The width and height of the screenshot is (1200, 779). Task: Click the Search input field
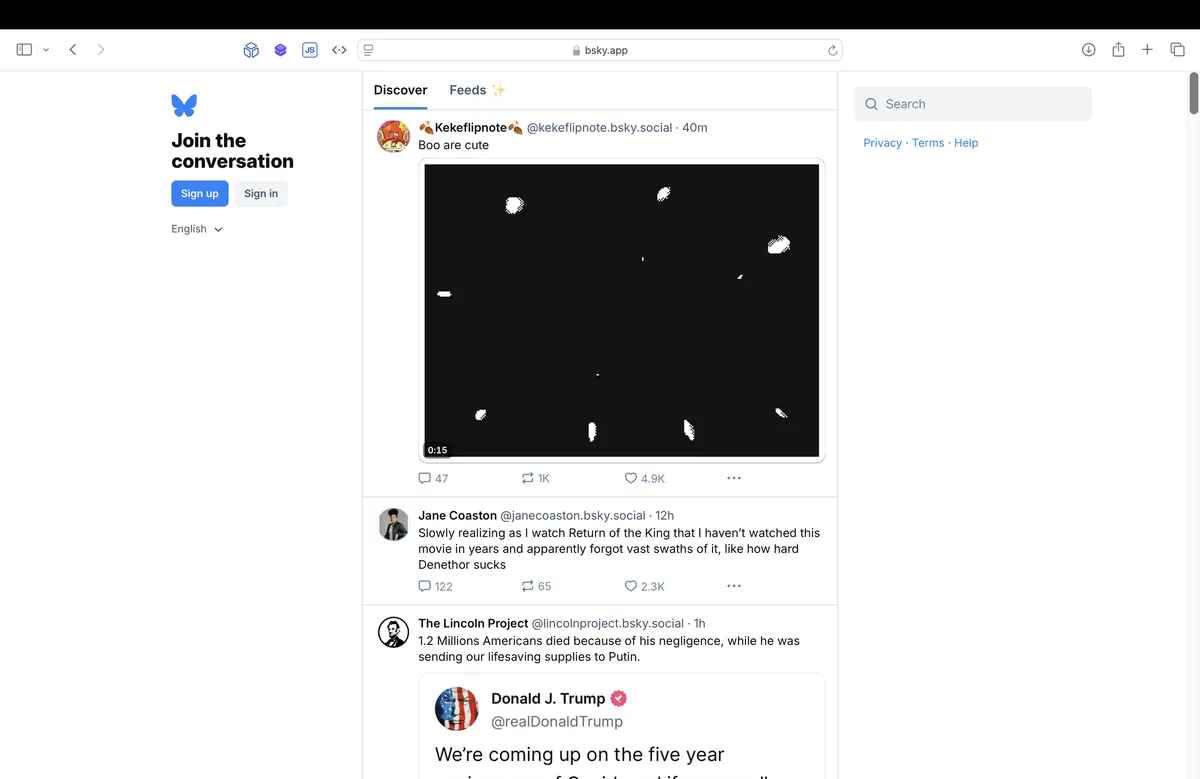973,104
